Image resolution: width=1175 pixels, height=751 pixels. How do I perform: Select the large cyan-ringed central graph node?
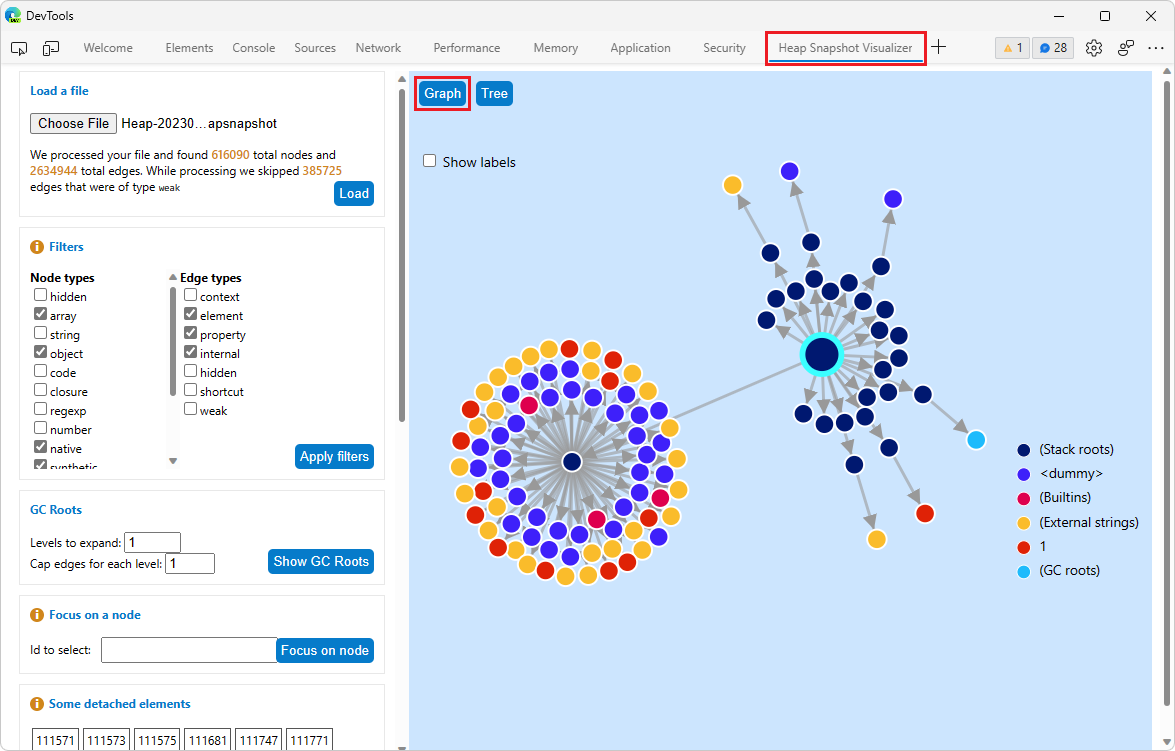[822, 355]
